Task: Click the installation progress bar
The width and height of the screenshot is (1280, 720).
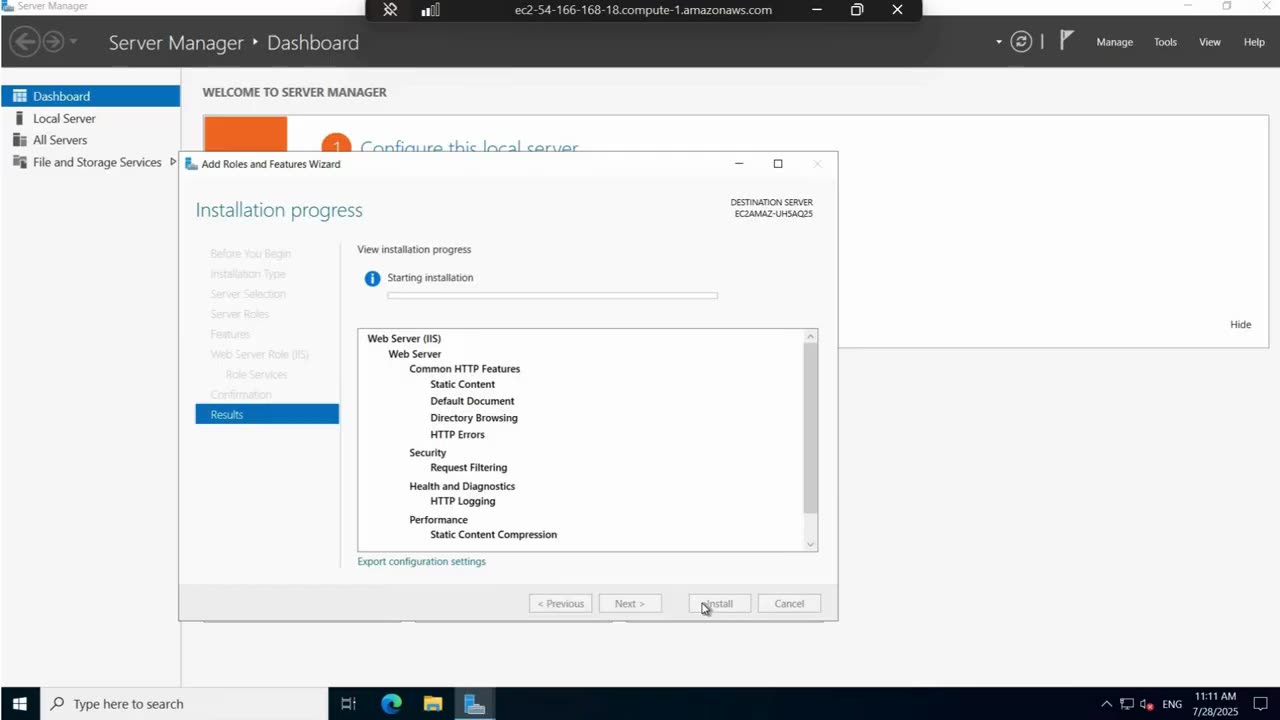Action: [x=552, y=295]
